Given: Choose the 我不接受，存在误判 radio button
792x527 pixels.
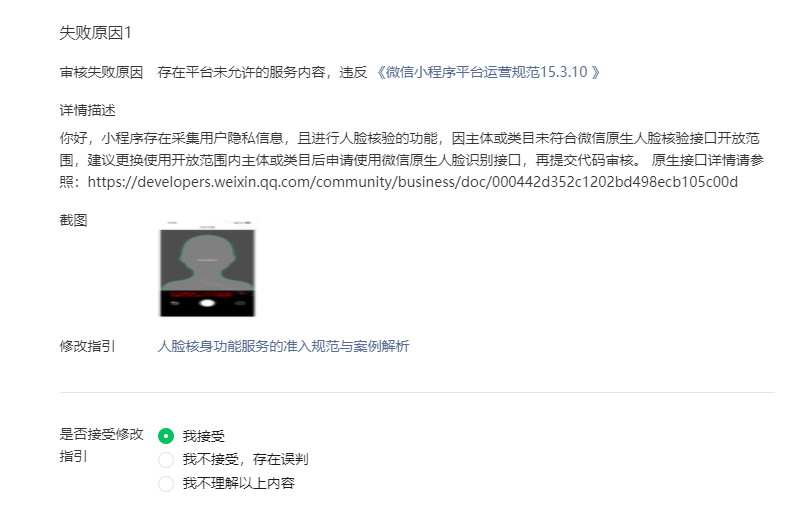Looking at the screenshot, I should [166, 459].
